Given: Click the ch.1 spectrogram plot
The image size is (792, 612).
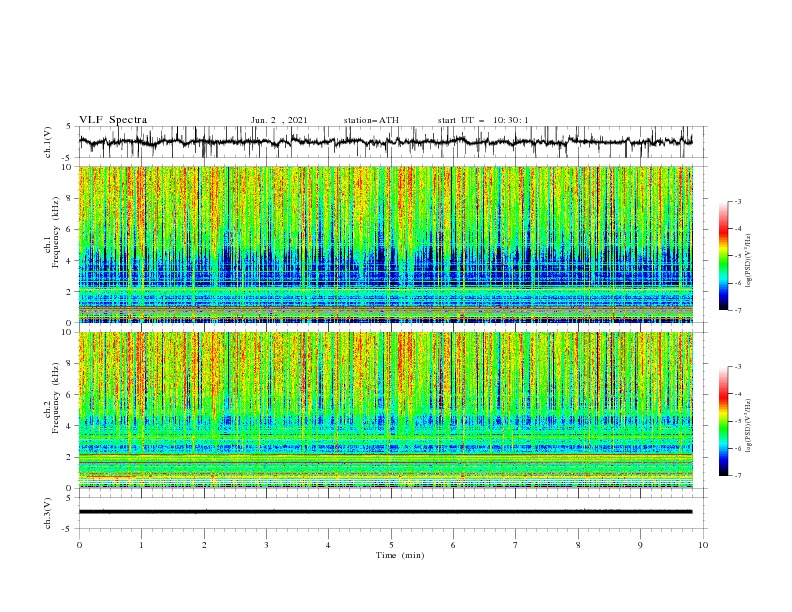Looking at the screenshot, I should 386,244.
